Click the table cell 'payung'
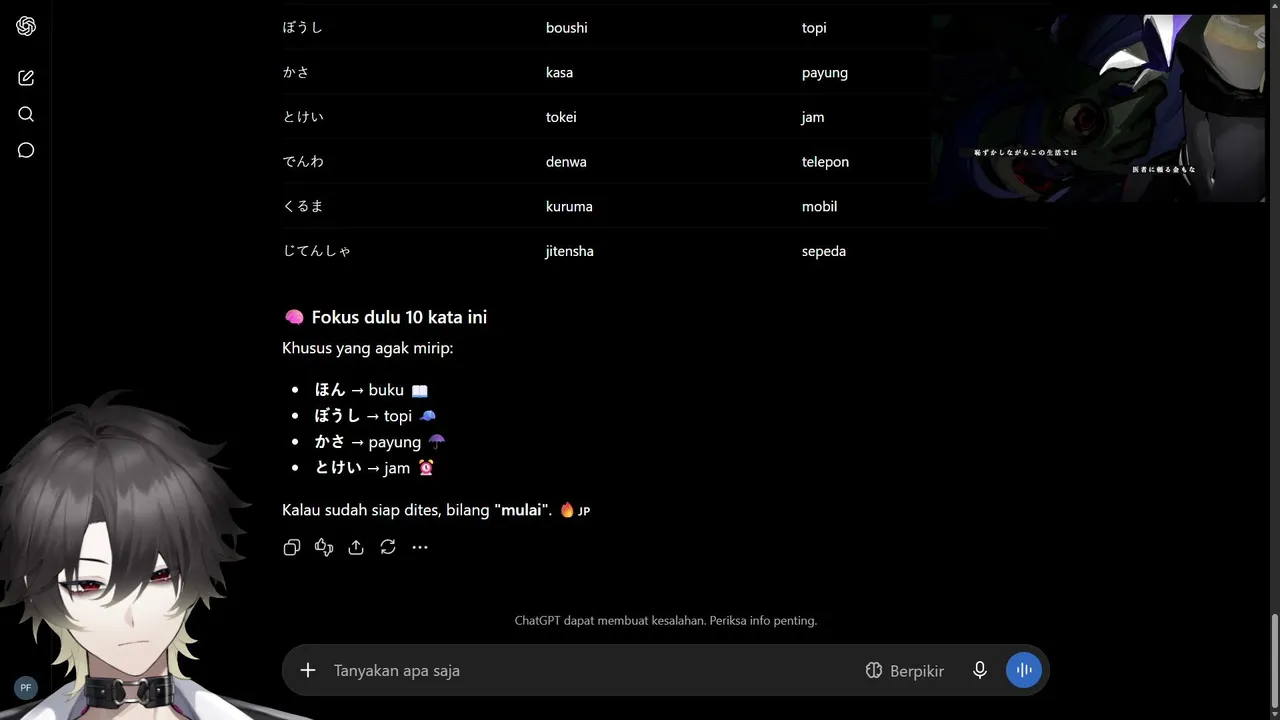Screen dimensions: 1280x720 825,72
